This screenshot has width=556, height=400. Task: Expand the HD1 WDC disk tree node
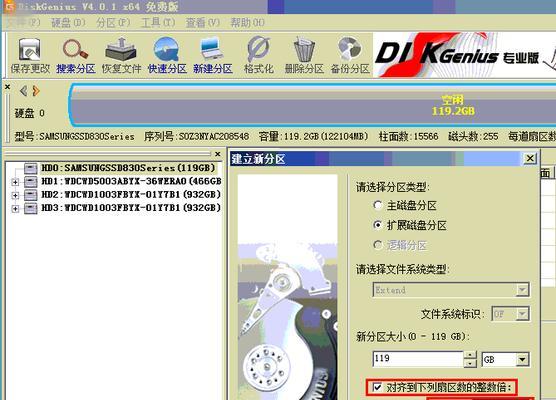pos(15,182)
